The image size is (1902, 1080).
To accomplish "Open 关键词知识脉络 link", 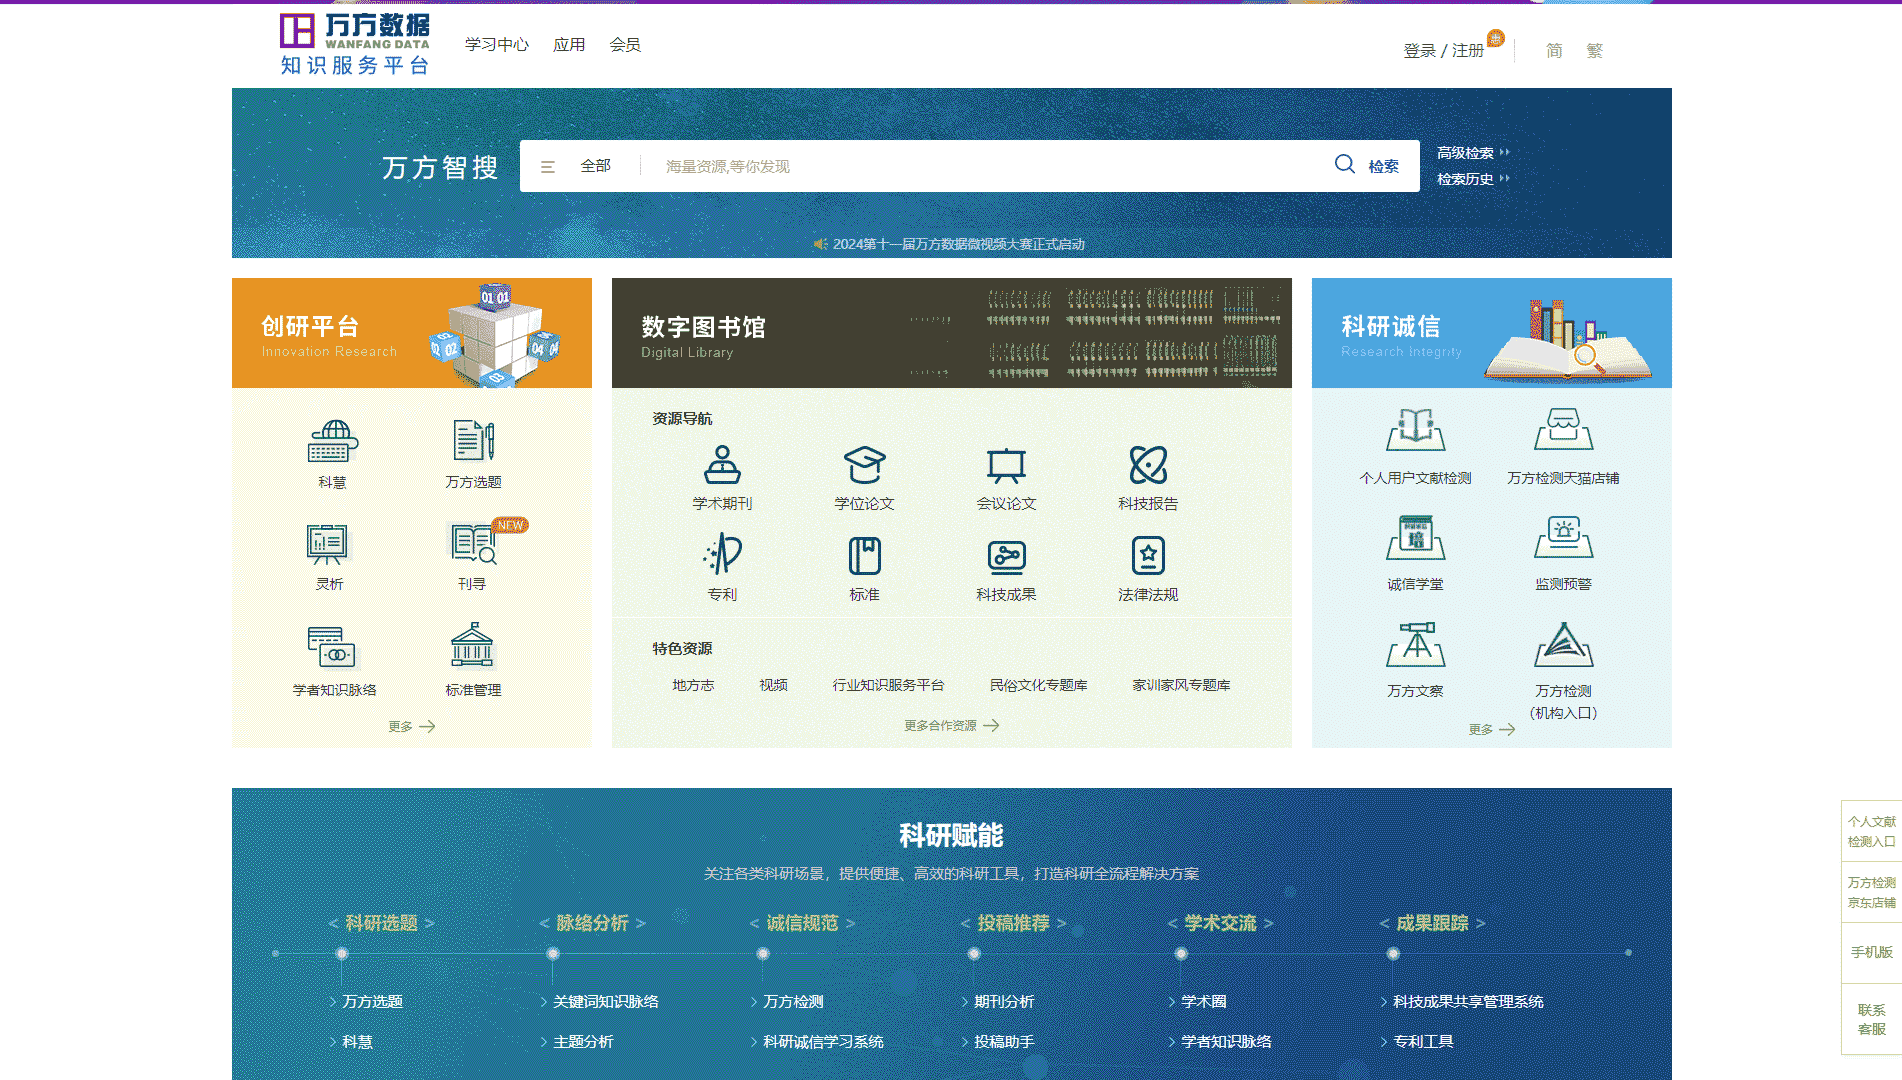I will [x=606, y=1002].
